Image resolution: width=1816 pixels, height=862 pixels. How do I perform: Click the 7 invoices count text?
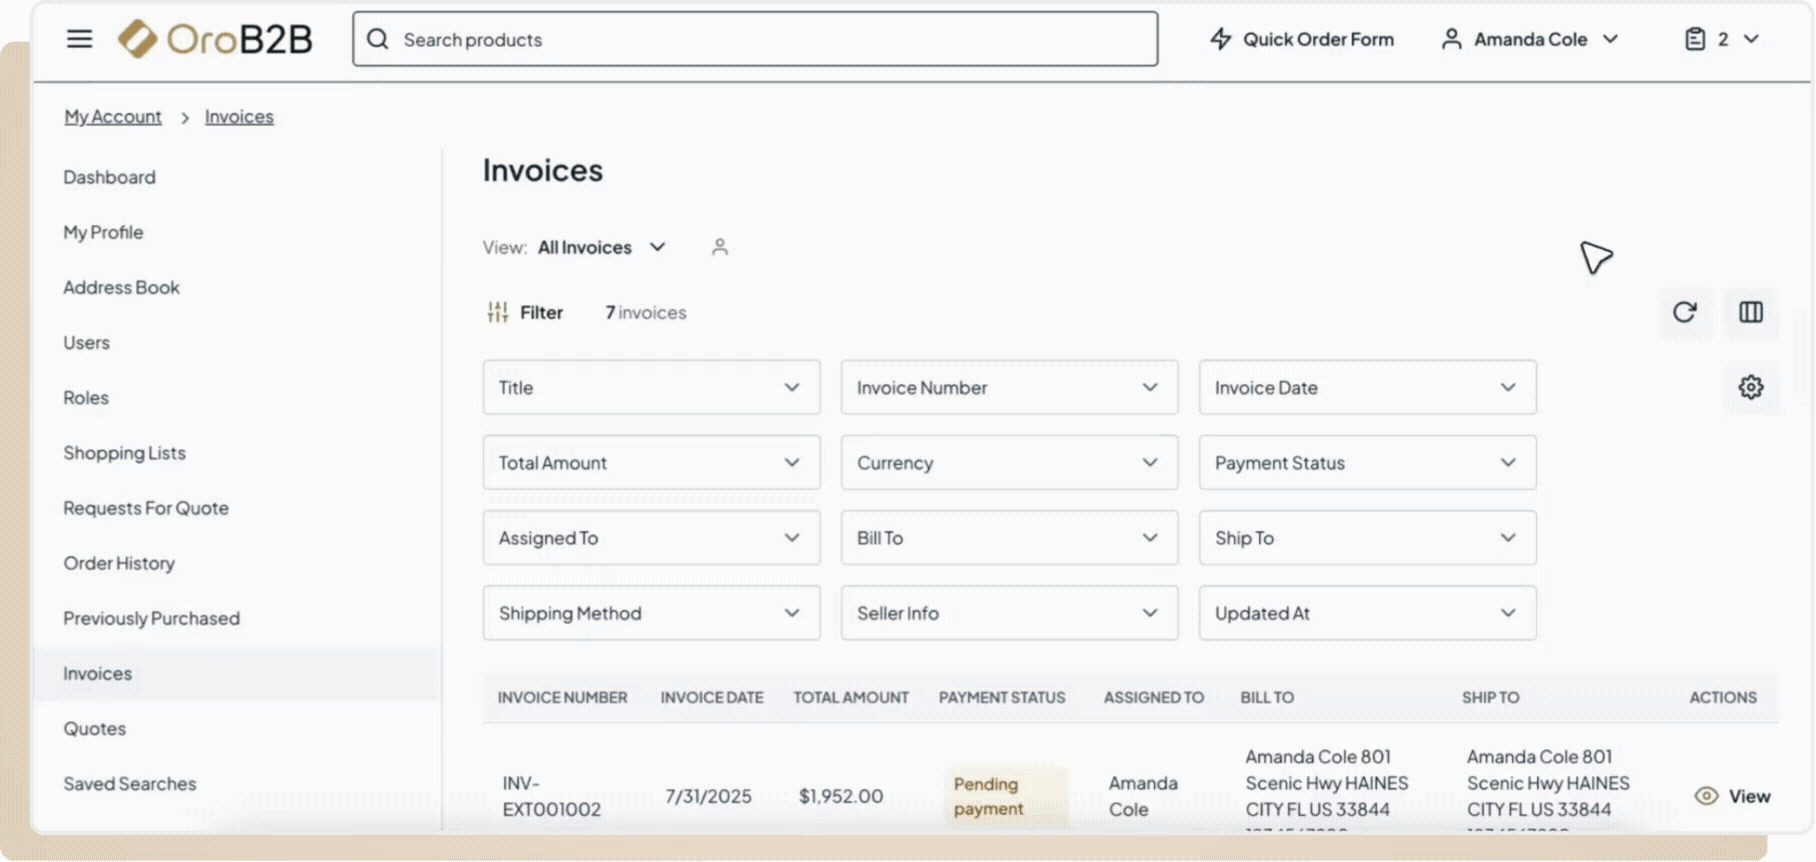tap(646, 312)
